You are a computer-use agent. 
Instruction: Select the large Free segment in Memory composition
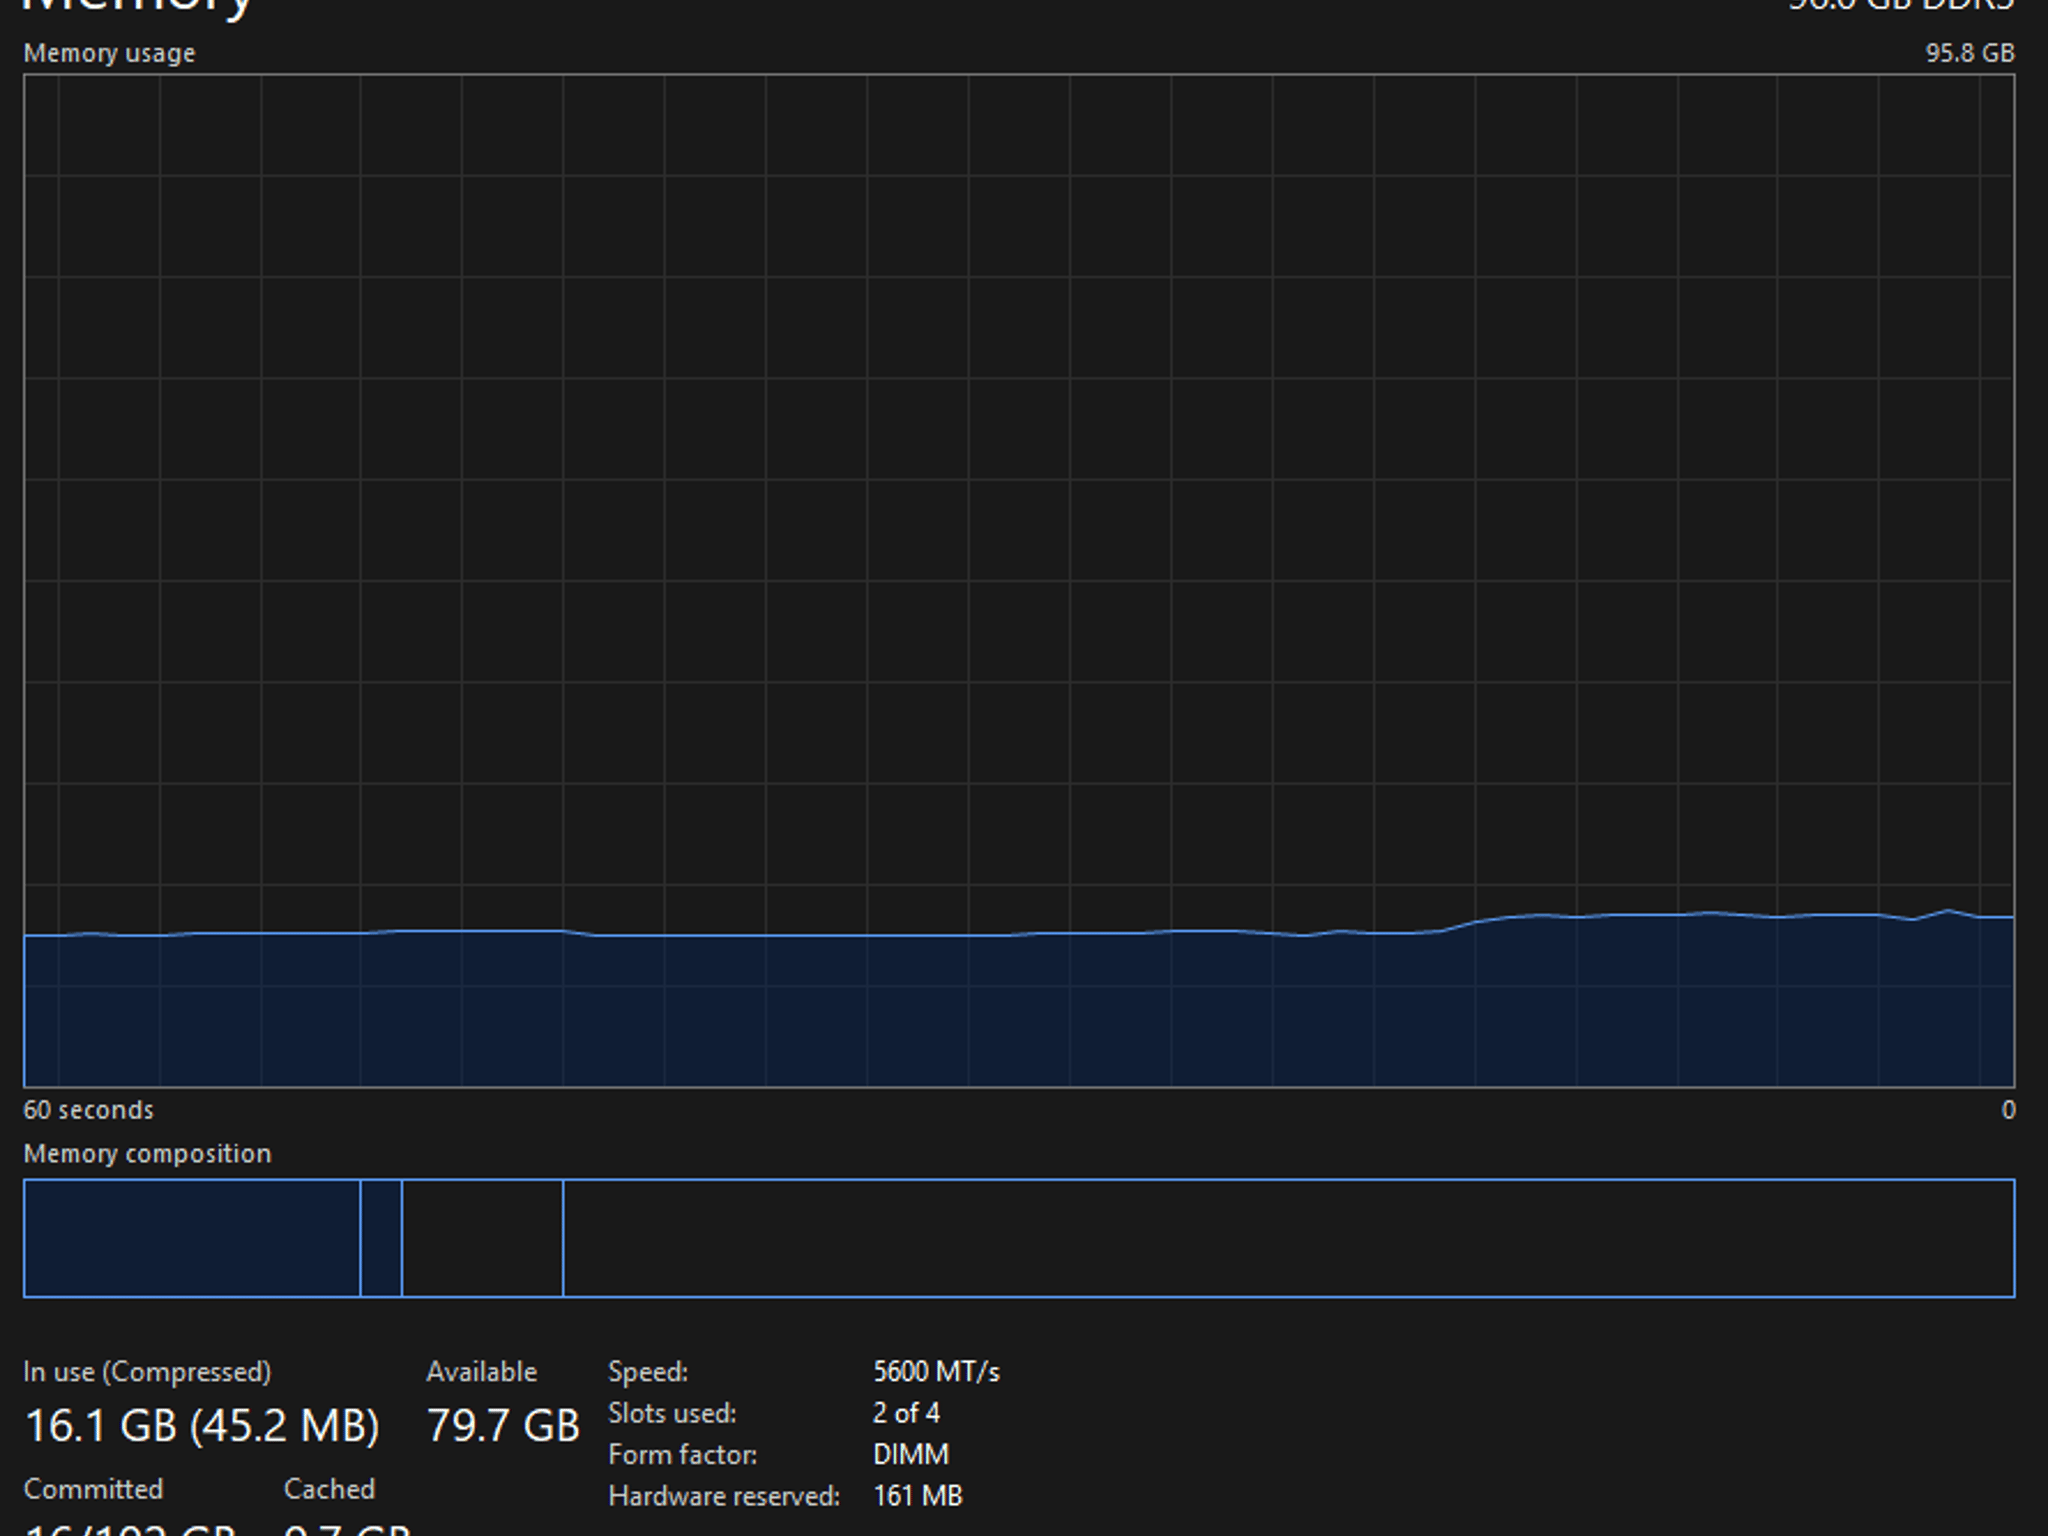(1289, 1238)
